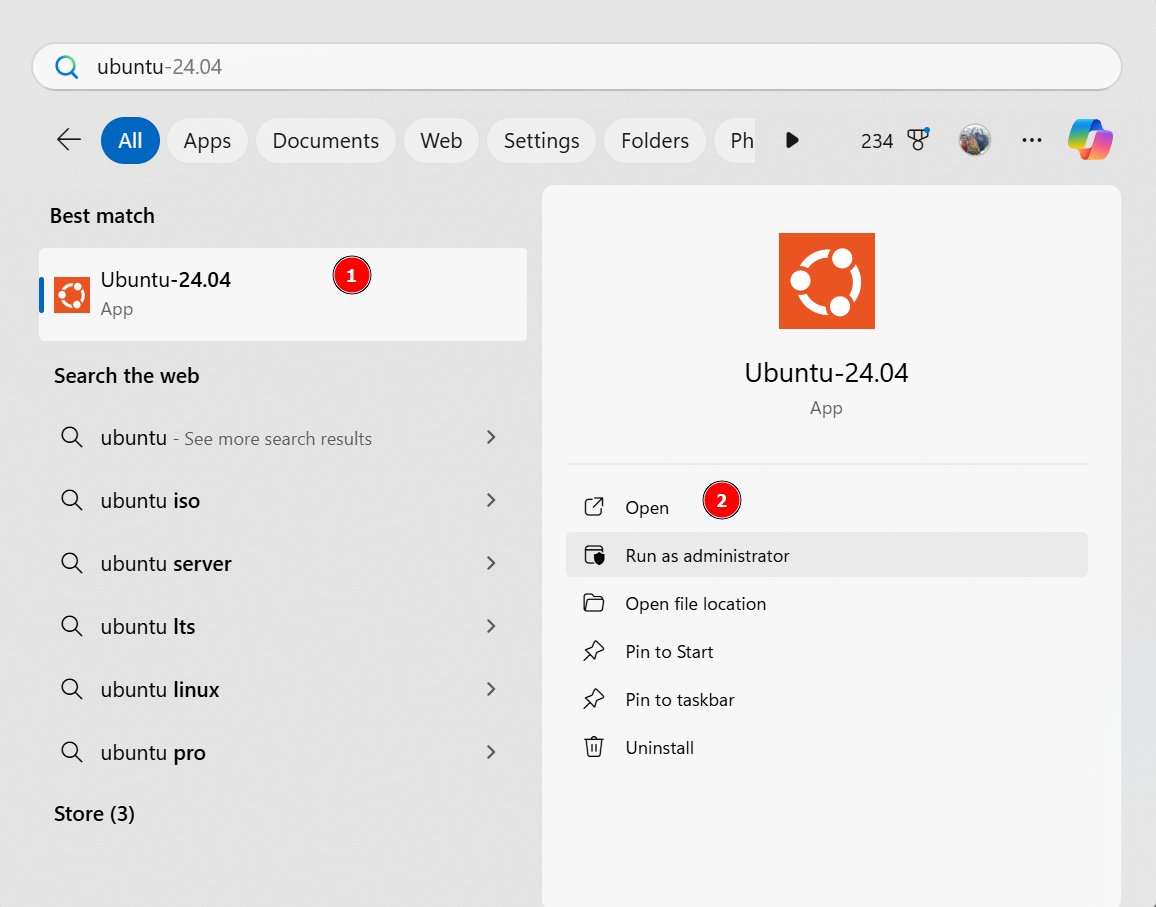Choose Run as administrator
The width and height of the screenshot is (1156, 907).
[707, 555]
